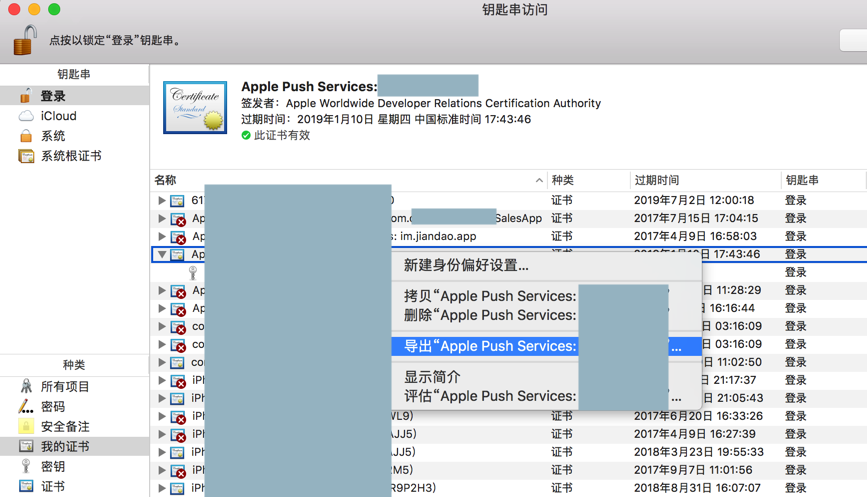
Task: Expand the certificate expiring 2017年4月9日 16:27:39
Action: coord(161,434)
